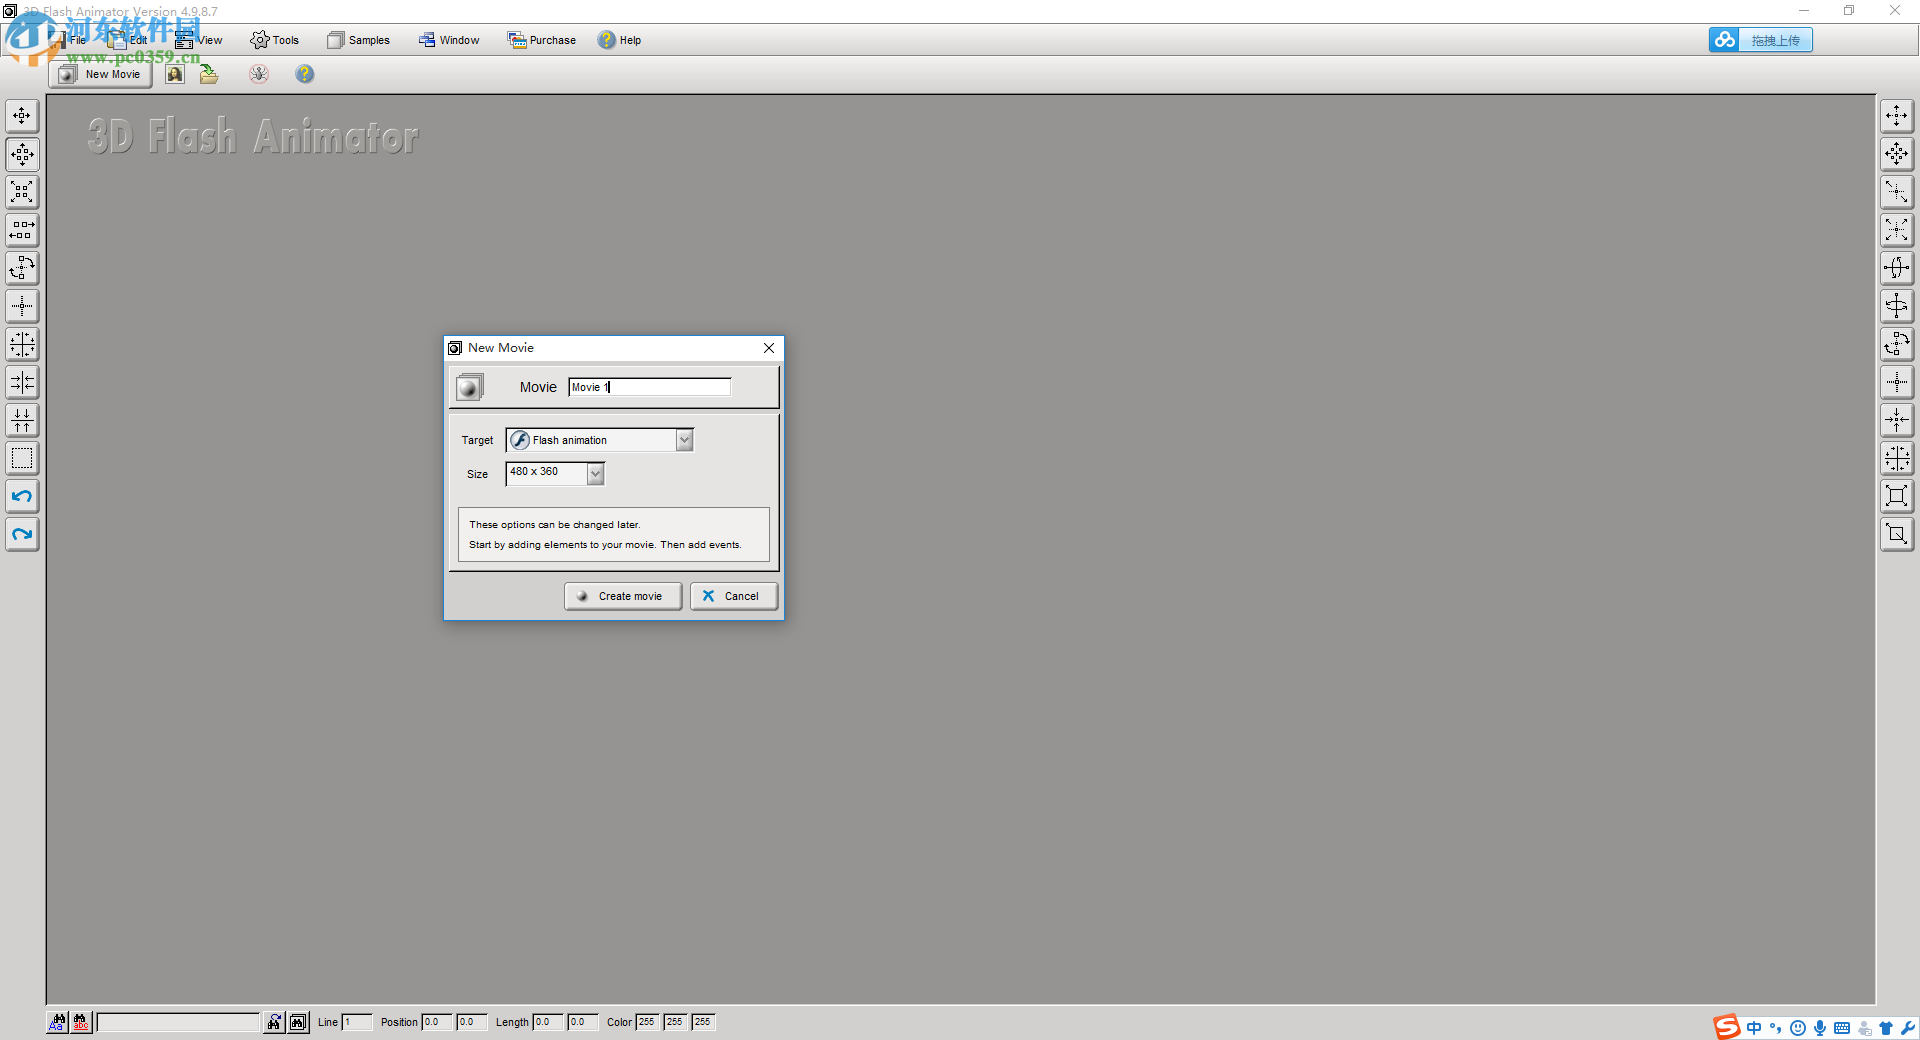The height and width of the screenshot is (1040, 1920).
Task: Click the right toolbar's two-arrow diagonal tool
Action: tap(1897, 192)
